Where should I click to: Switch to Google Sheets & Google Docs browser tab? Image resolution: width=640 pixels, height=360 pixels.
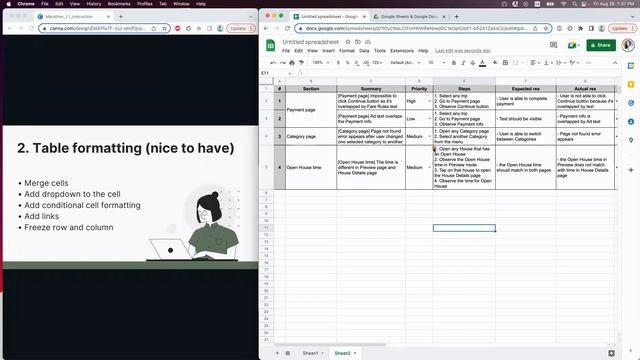(x=409, y=17)
